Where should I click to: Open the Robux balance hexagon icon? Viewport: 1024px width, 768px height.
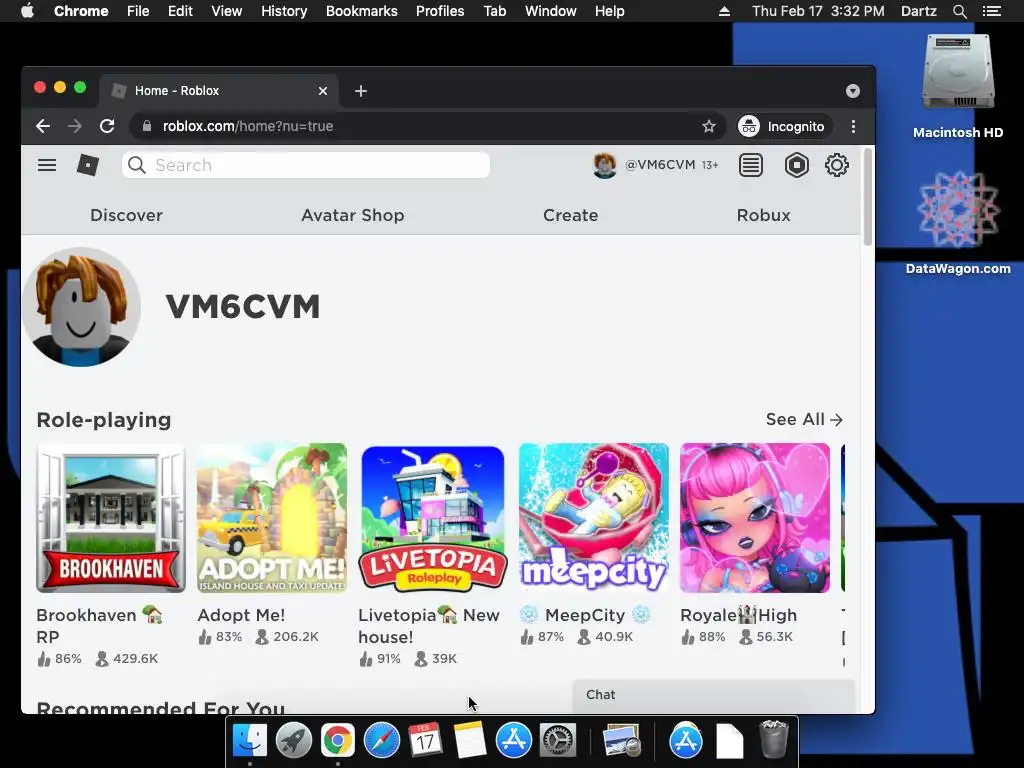click(796, 165)
